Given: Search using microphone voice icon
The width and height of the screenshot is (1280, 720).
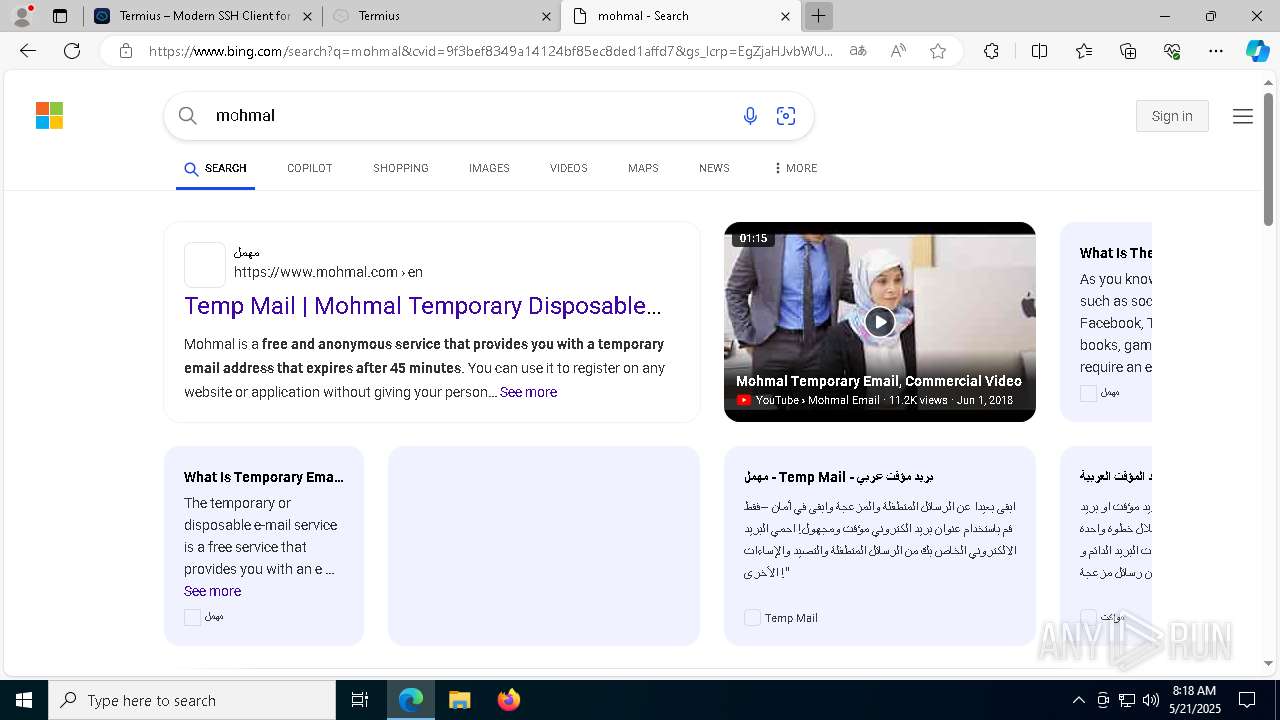Looking at the screenshot, I should click(750, 116).
